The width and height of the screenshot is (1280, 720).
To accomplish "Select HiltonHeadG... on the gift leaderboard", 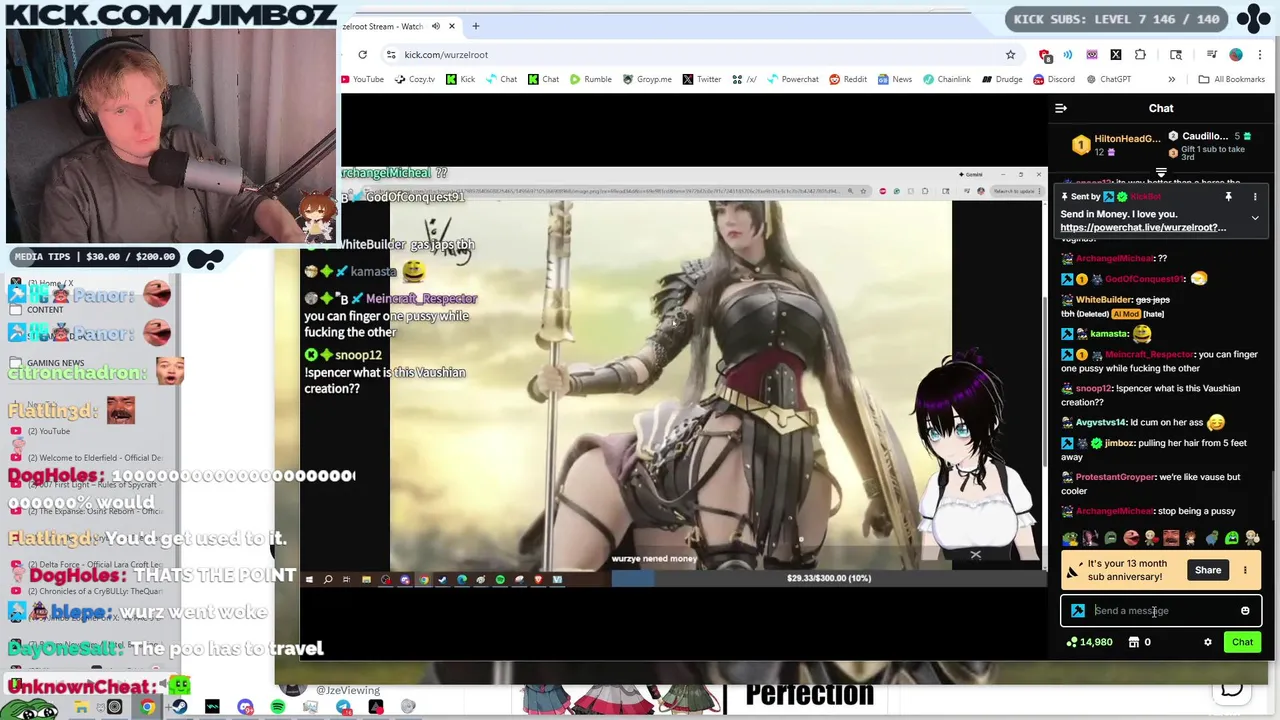I will pos(1118,145).
